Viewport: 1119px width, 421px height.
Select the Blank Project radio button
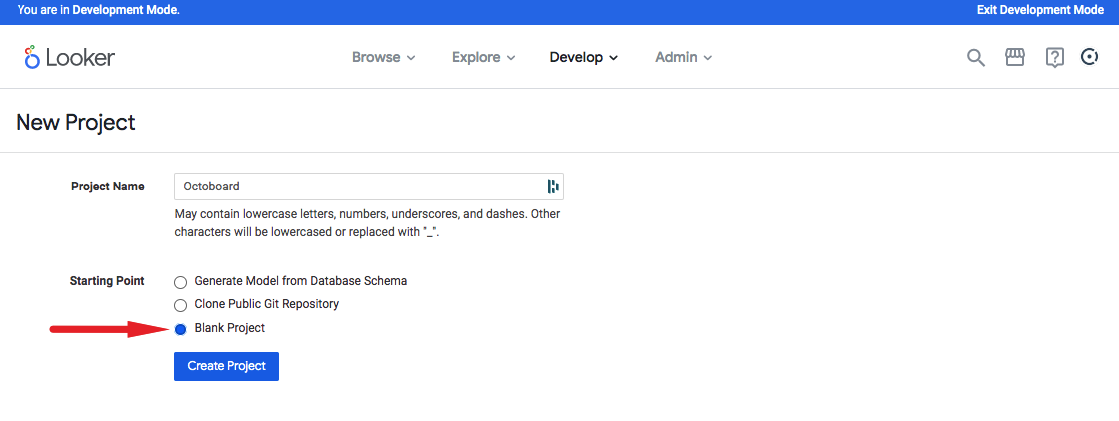click(x=181, y=329)
